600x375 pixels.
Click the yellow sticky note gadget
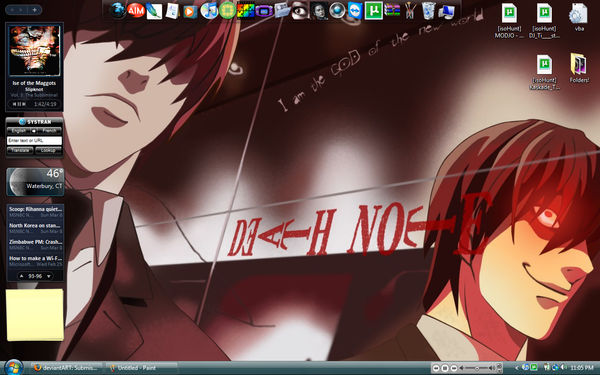(x=35, y=315)
